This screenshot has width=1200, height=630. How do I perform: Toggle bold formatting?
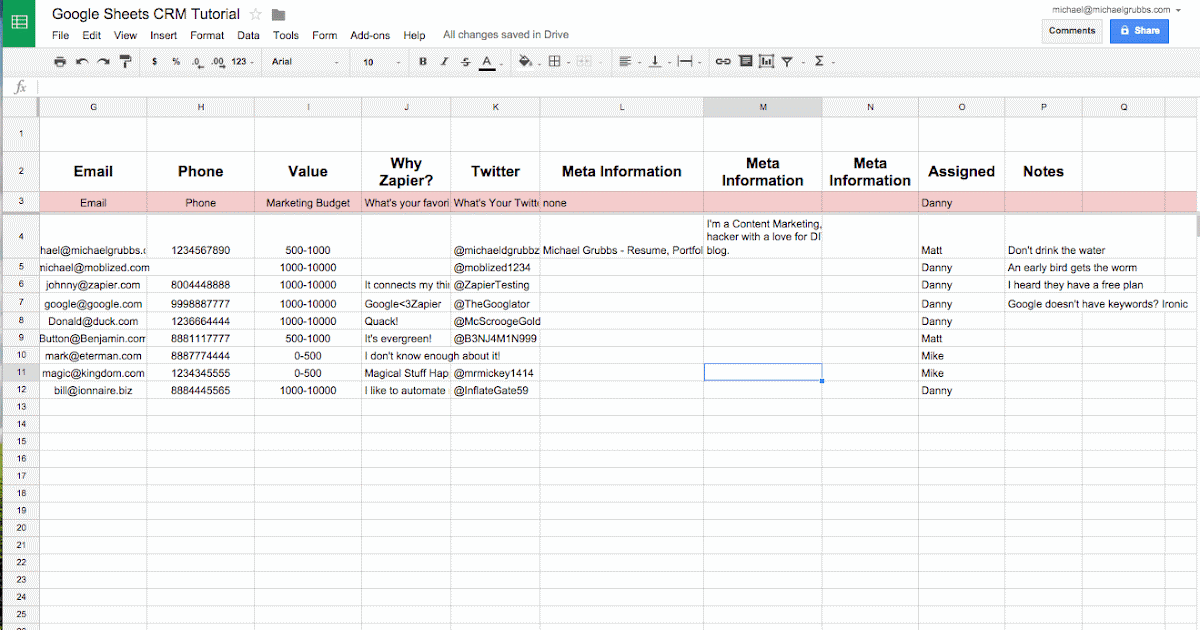422,62
